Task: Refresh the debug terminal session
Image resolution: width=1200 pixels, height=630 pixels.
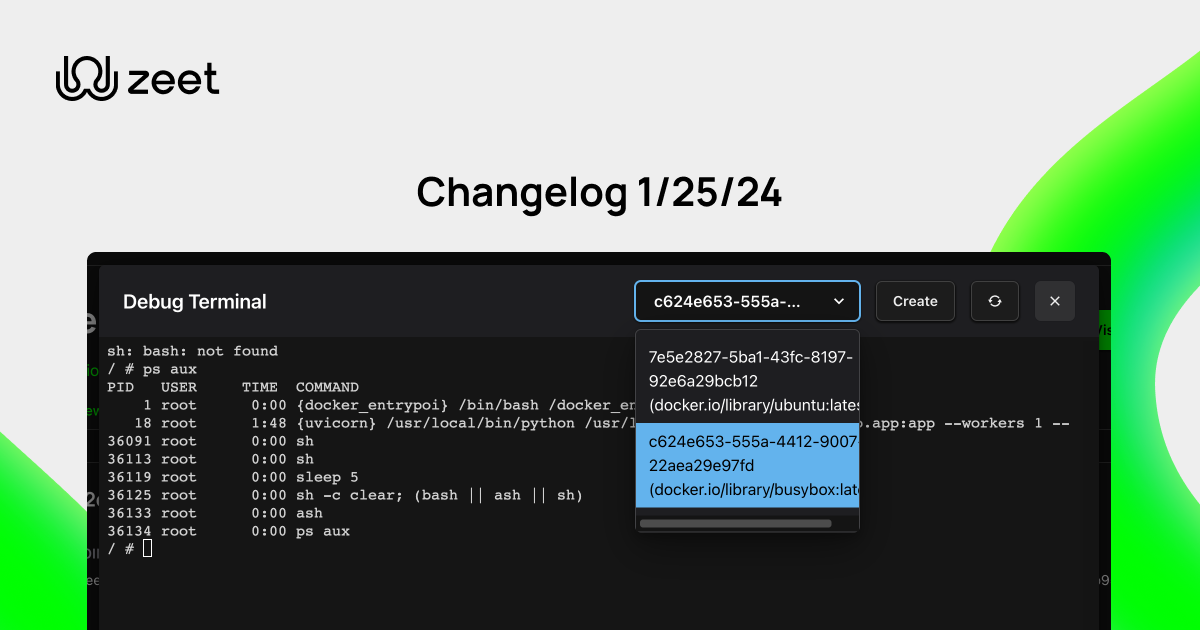Action: pyautogui.click(x=995, y=301)
